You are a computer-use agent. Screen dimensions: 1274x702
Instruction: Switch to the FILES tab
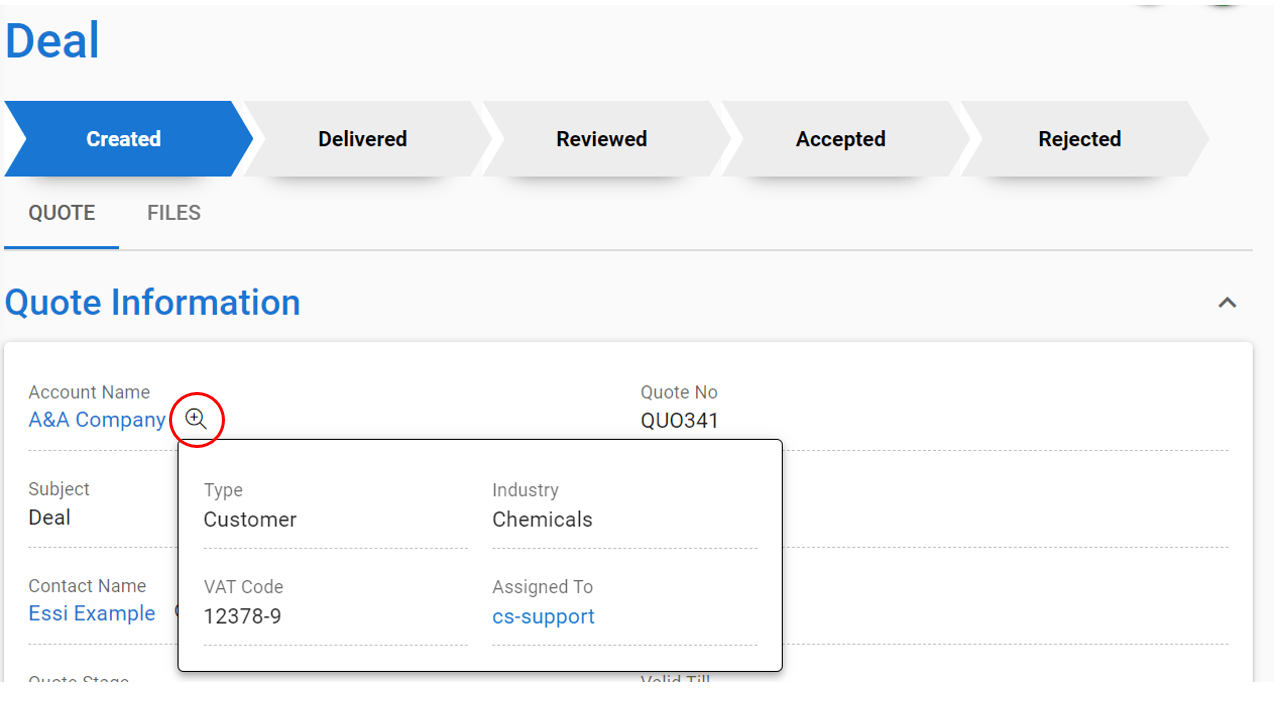[173, 212]
